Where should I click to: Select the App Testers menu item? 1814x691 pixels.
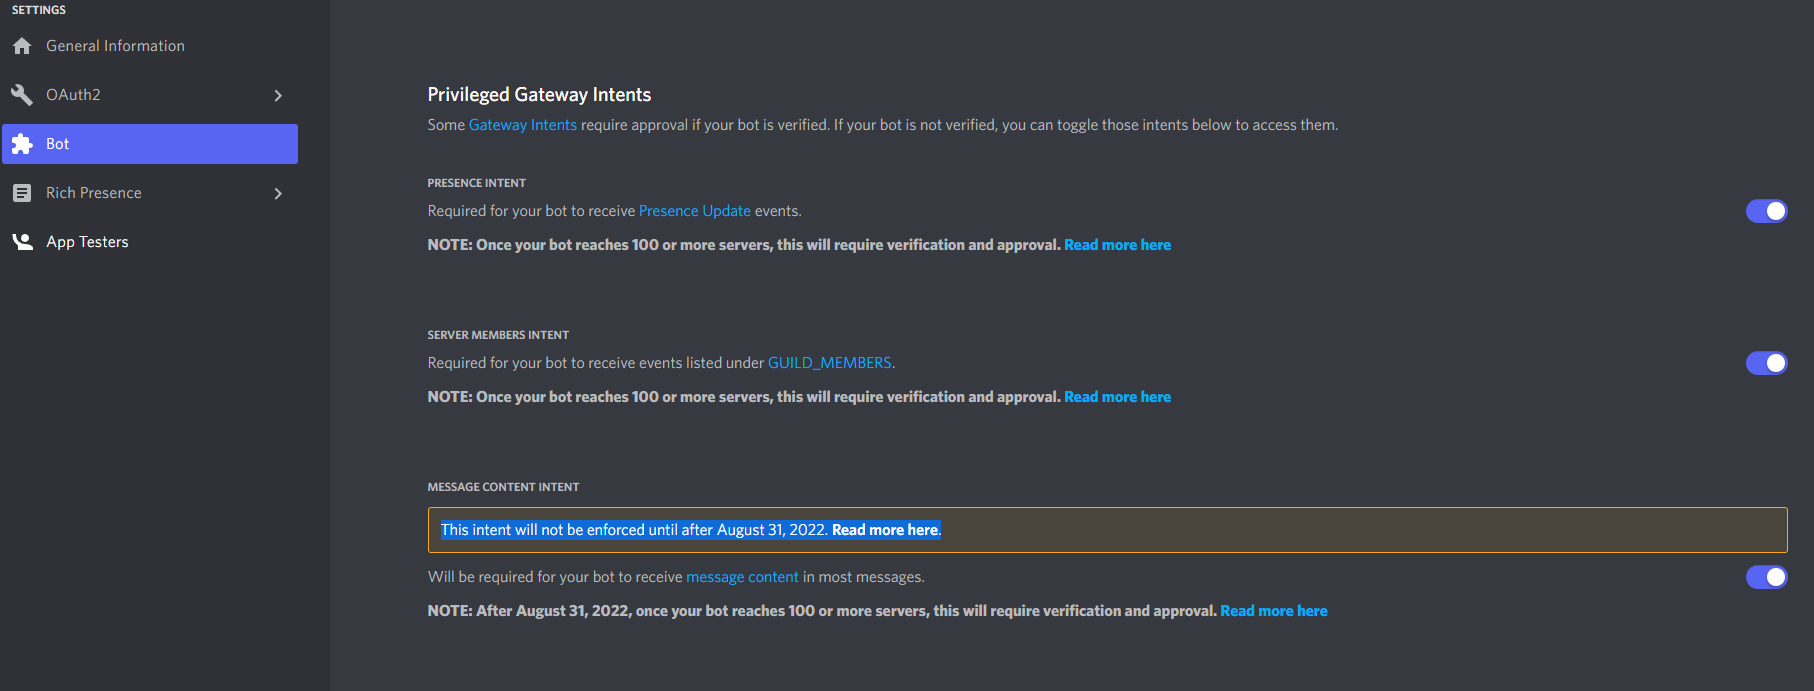[150, 242]
